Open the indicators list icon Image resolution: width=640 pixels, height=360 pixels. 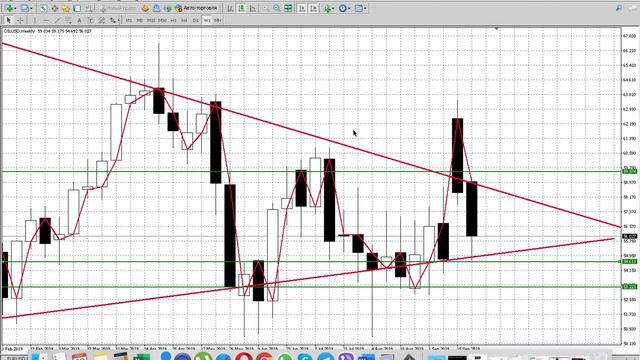327,9
